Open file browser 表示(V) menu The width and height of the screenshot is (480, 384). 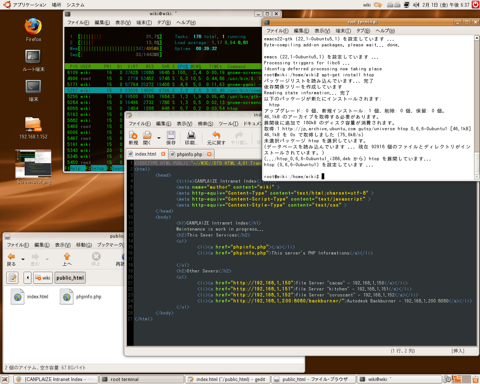tap(63, 245)
